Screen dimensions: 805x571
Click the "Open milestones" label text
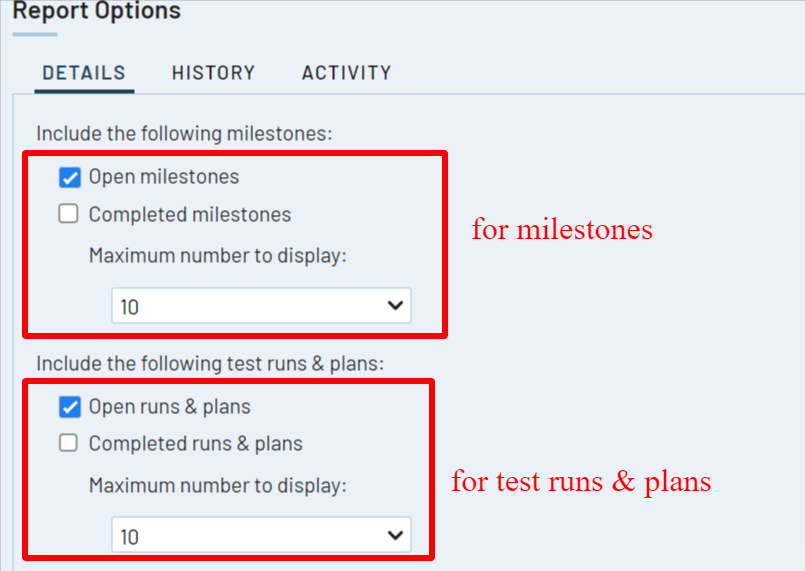coord(164,177)
